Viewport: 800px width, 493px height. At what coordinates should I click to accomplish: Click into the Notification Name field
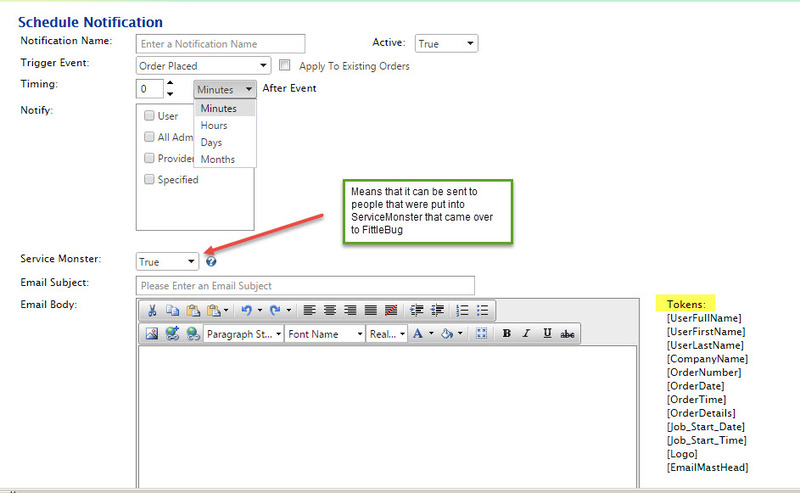point(220,43)
